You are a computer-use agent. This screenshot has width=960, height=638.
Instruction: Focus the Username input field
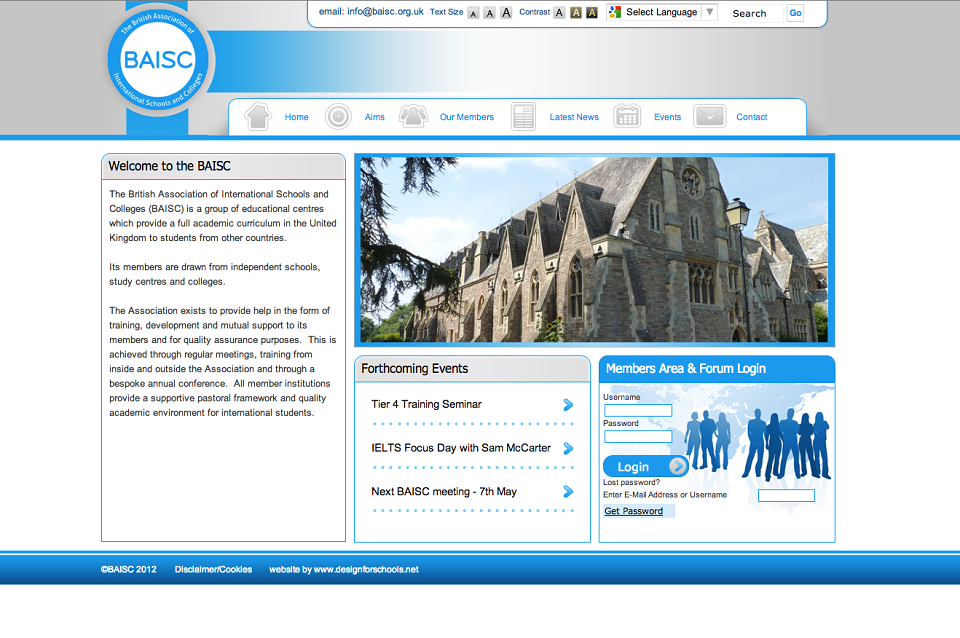638,410
